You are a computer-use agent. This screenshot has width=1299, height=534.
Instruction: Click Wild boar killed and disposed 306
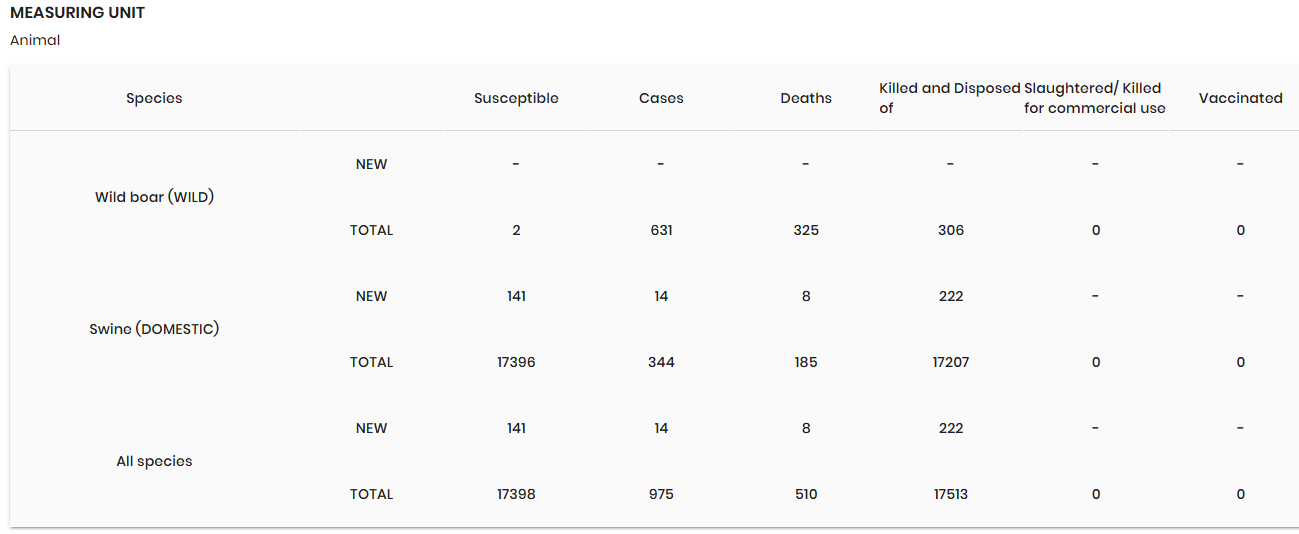click(951, 230)
